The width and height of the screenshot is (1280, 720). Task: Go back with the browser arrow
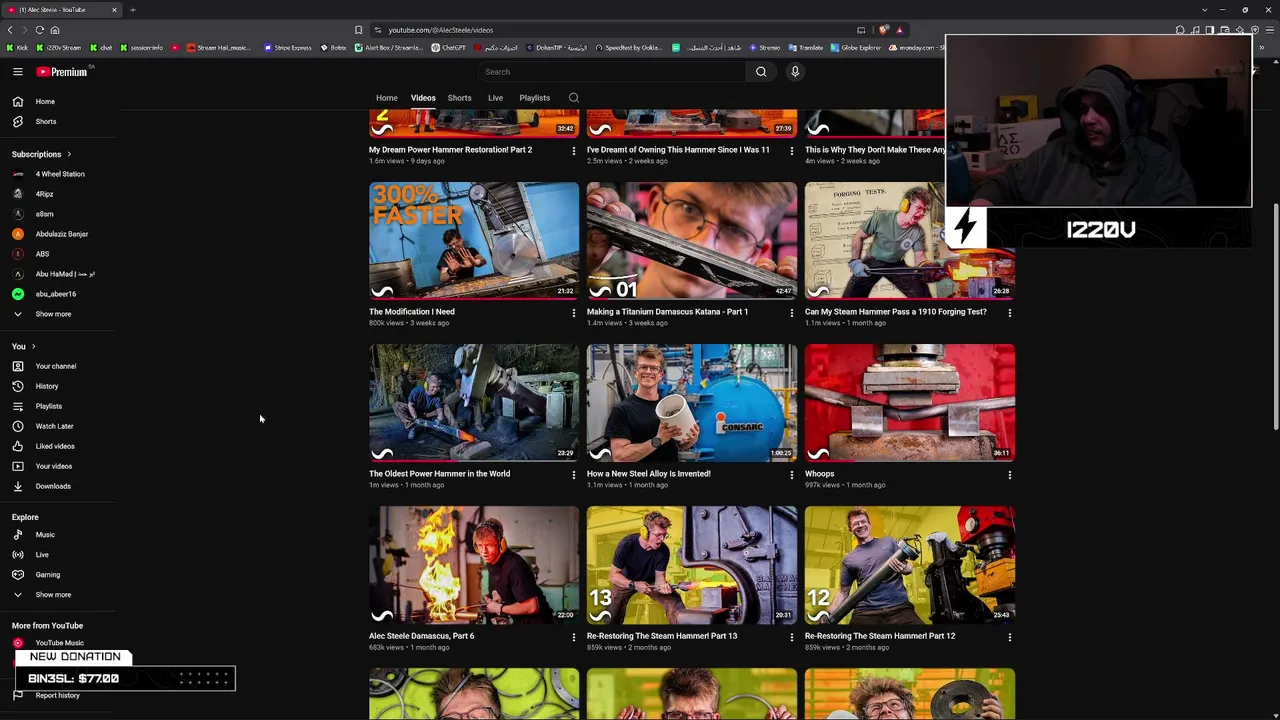(10, 30)
